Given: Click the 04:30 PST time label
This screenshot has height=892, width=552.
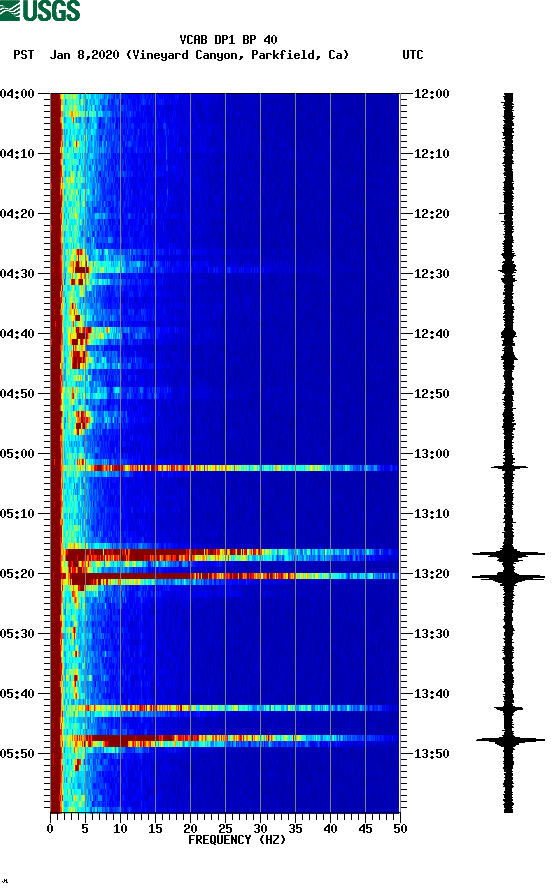Looking at the screenshot, I should click(17, 274).
